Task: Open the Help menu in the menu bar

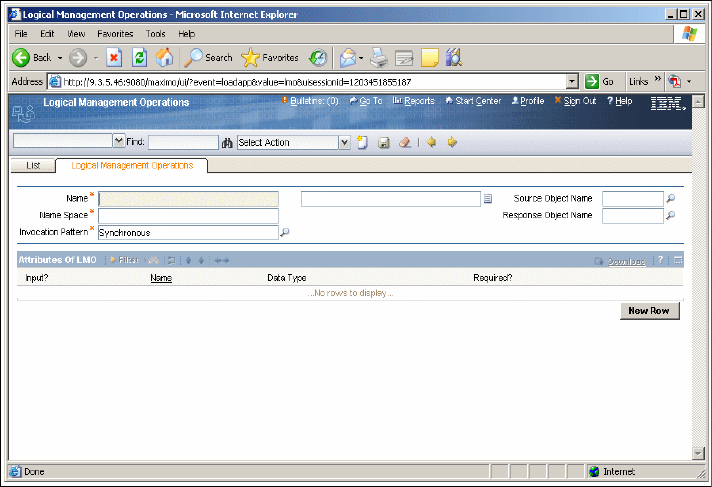Action: (186, 34)
